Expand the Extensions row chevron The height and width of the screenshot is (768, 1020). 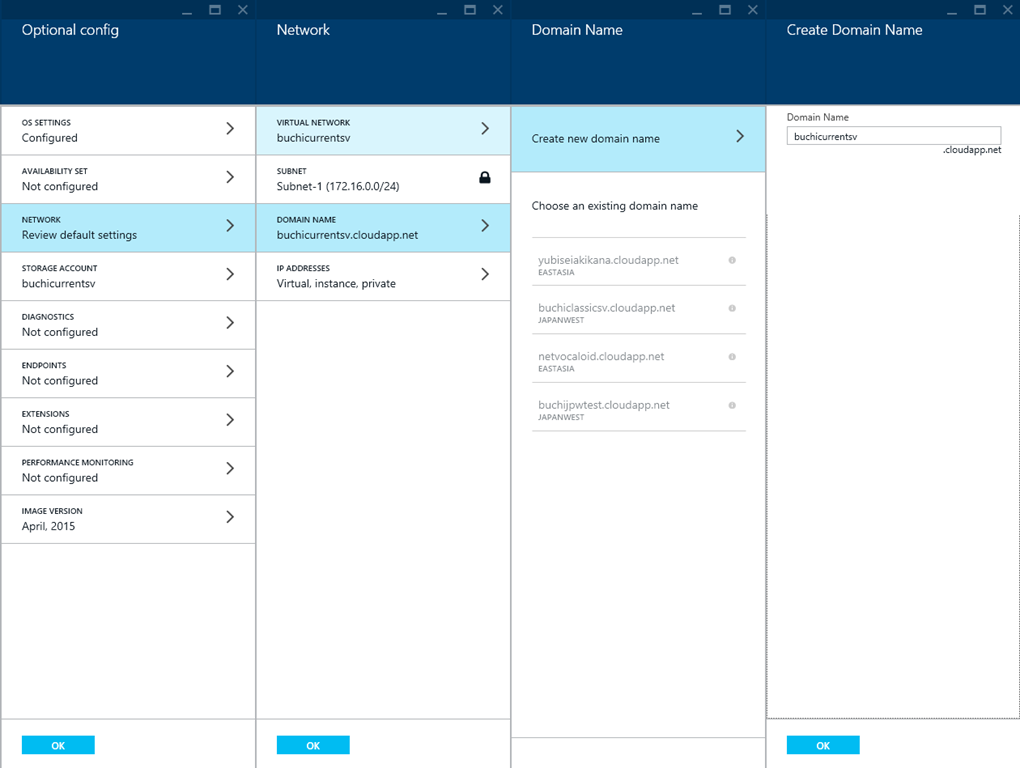click(x=230, y=420)
